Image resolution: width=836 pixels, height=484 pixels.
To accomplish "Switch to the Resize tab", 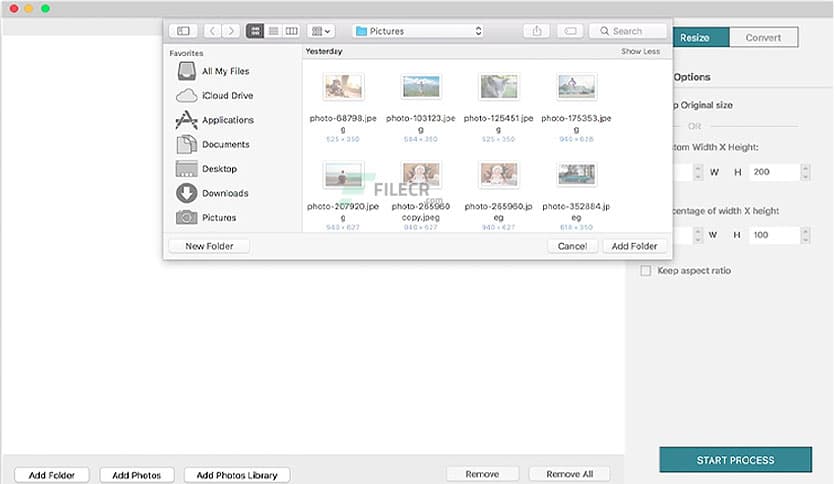I will click(x=701, y=38).
